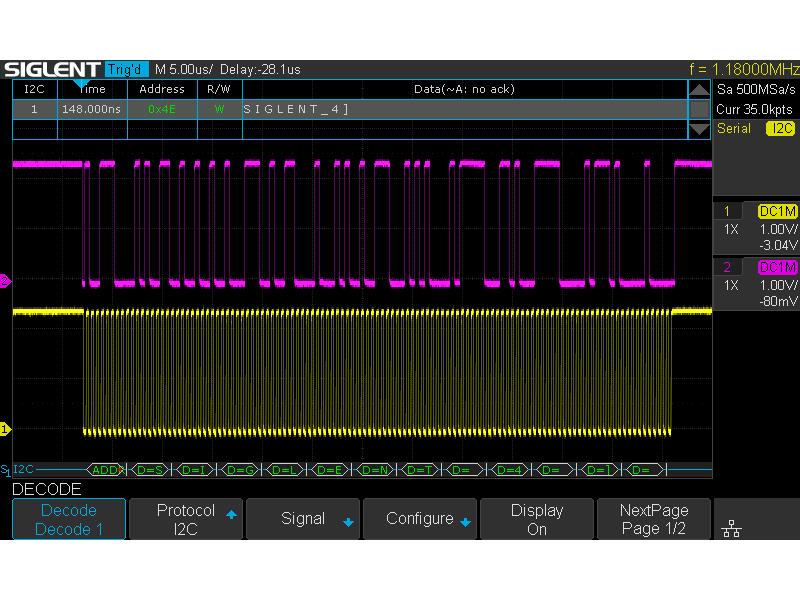The image size is (800, 600).
Task: Select decode row 1 in the list
Action: (349, 109)
